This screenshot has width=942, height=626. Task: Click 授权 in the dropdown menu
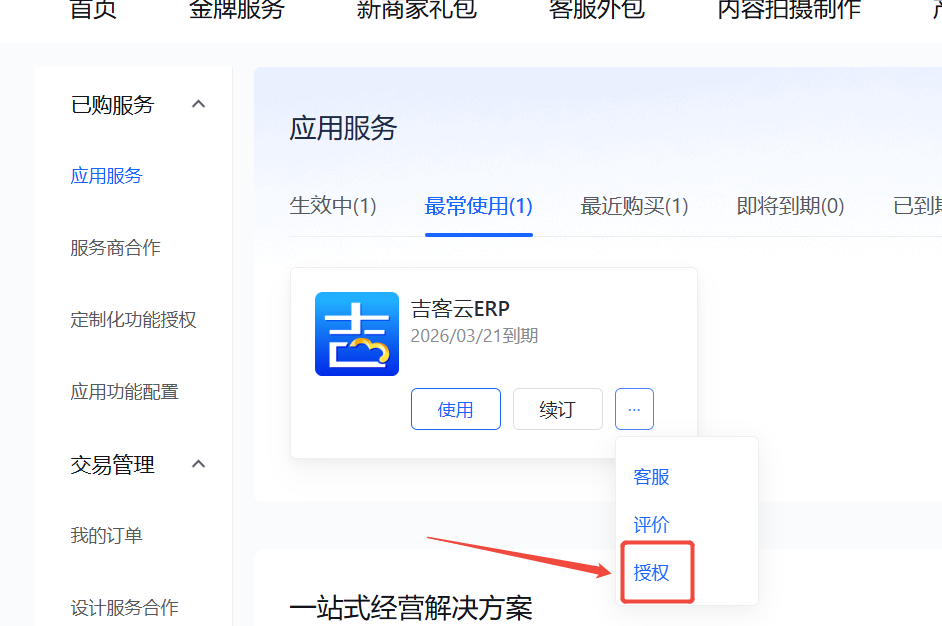[651, 573]
